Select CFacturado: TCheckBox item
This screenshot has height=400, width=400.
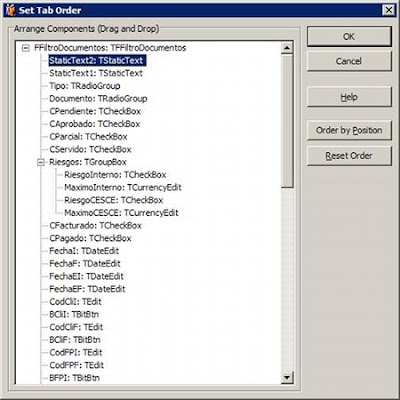tap(96, 226)
